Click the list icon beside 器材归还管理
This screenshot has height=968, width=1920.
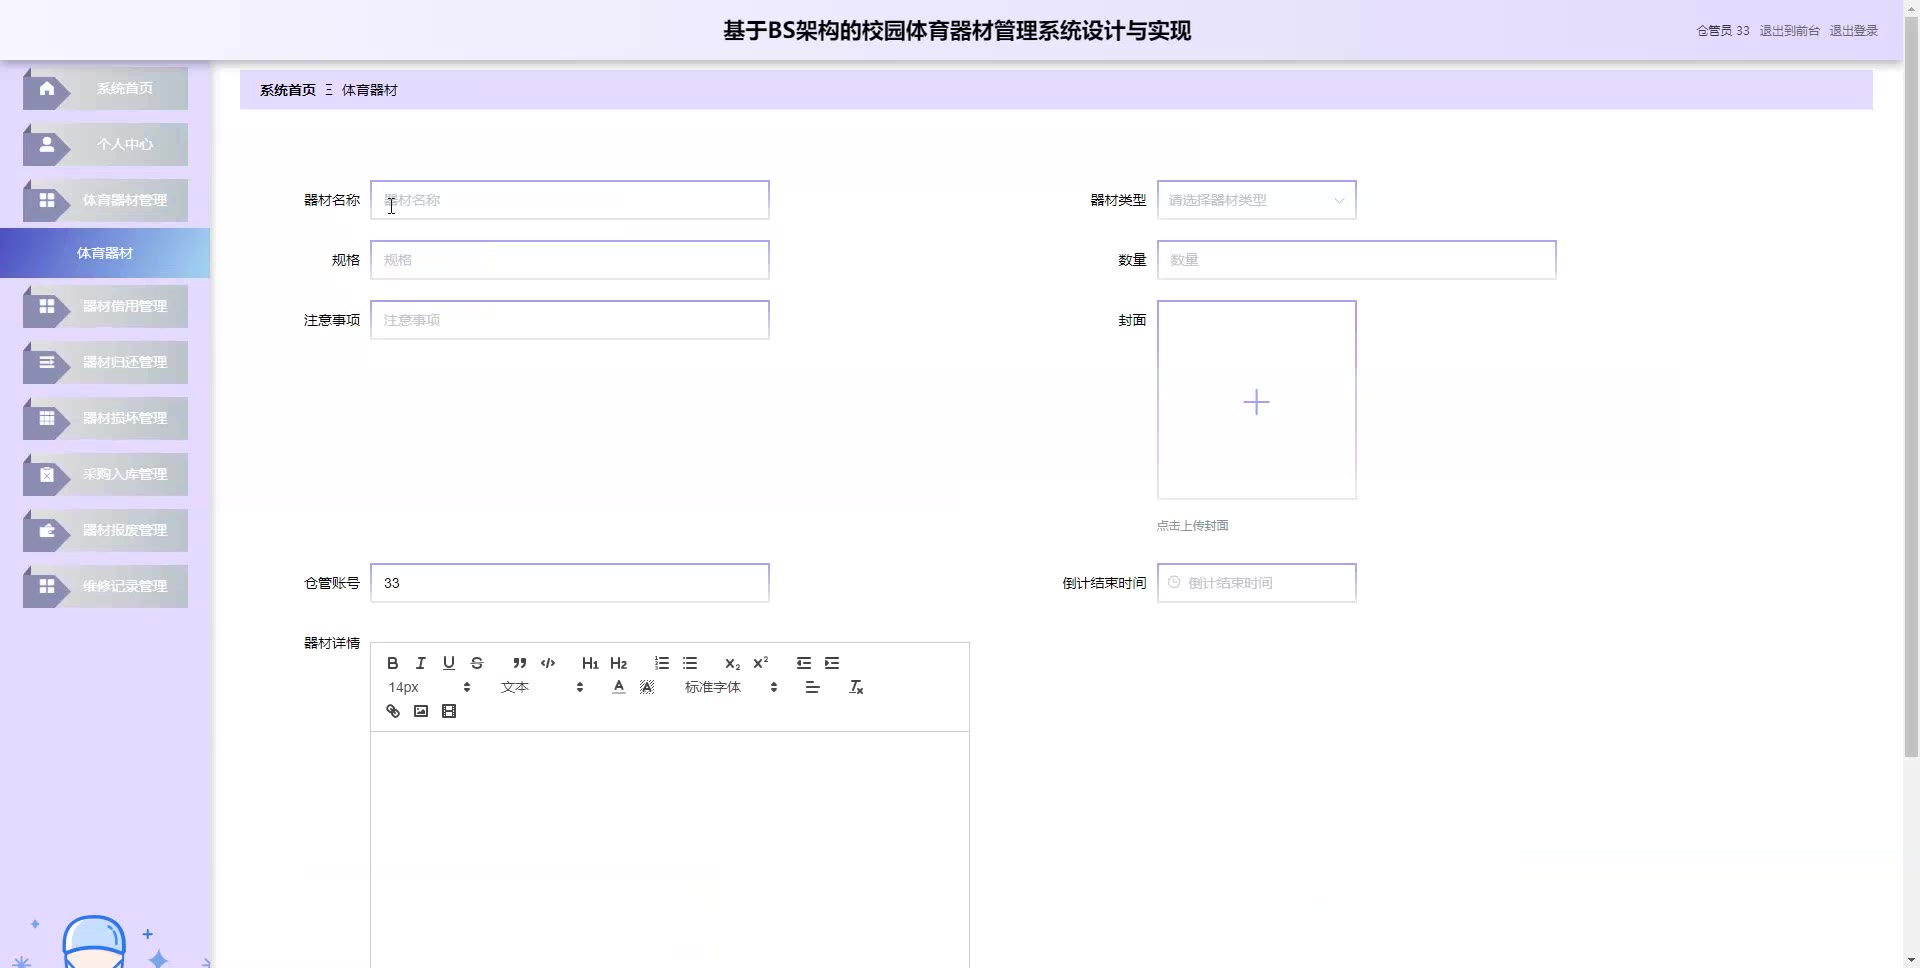47,362
